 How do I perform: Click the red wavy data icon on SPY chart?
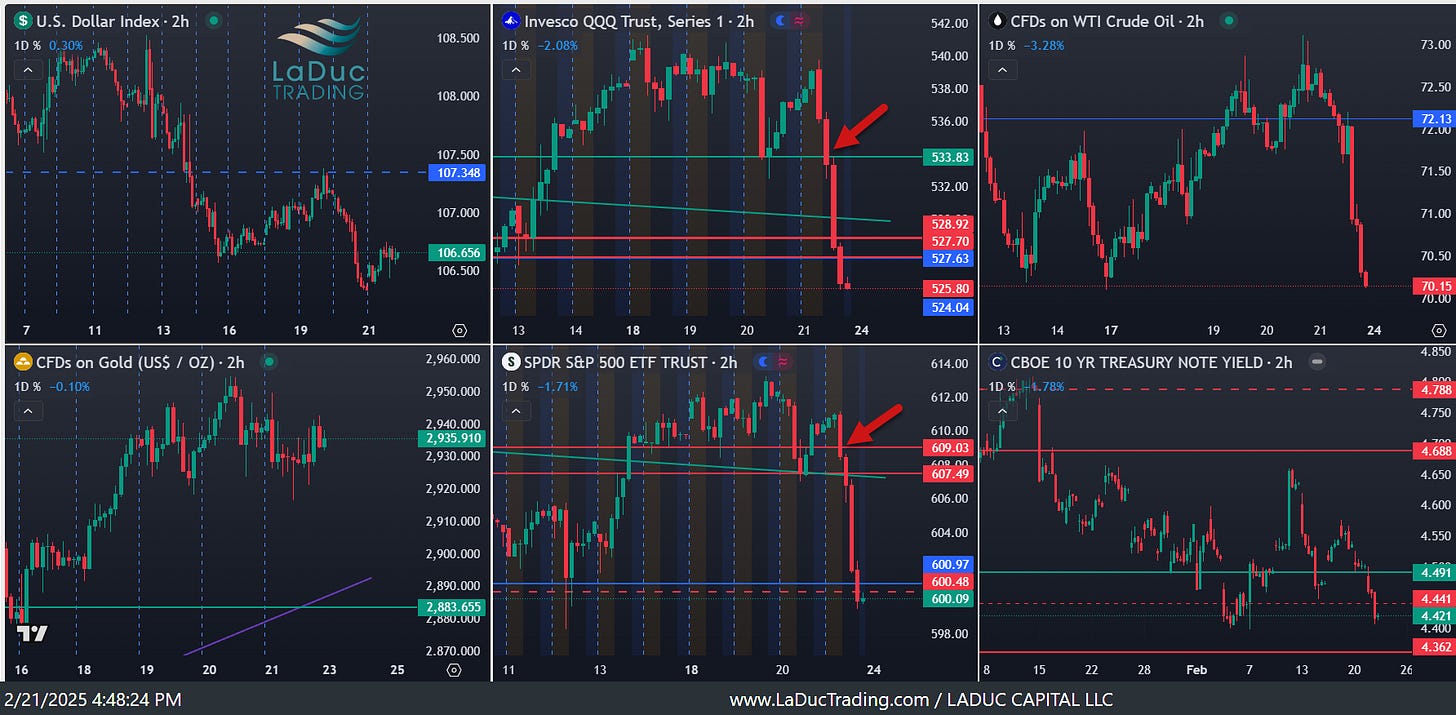coord(782,362)
